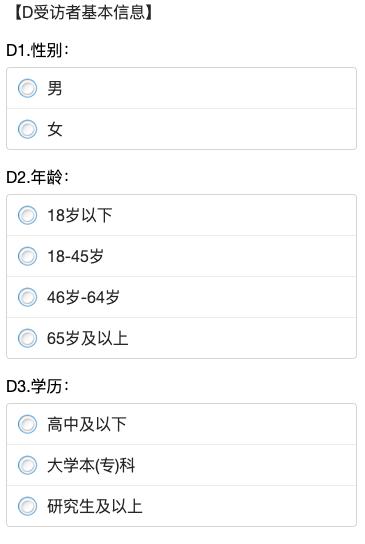Click the 65岁及以上 label text

coord(87,338)
